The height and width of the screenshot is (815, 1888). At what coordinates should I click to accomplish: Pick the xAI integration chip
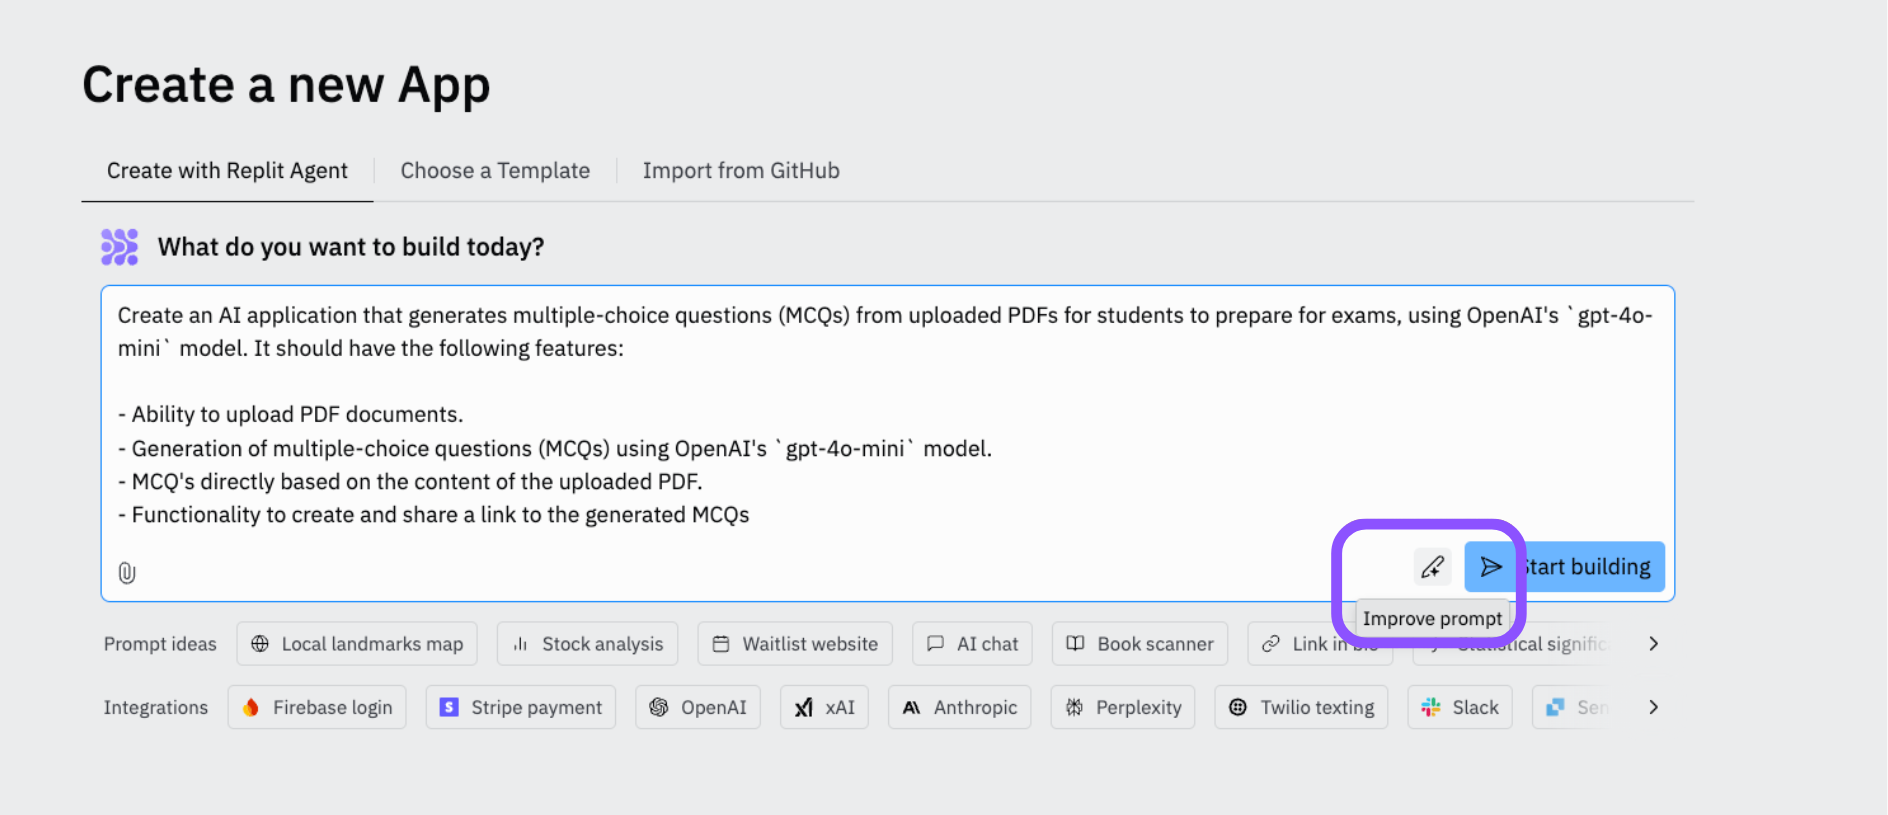pyautogui.click(x=824, y=707)
